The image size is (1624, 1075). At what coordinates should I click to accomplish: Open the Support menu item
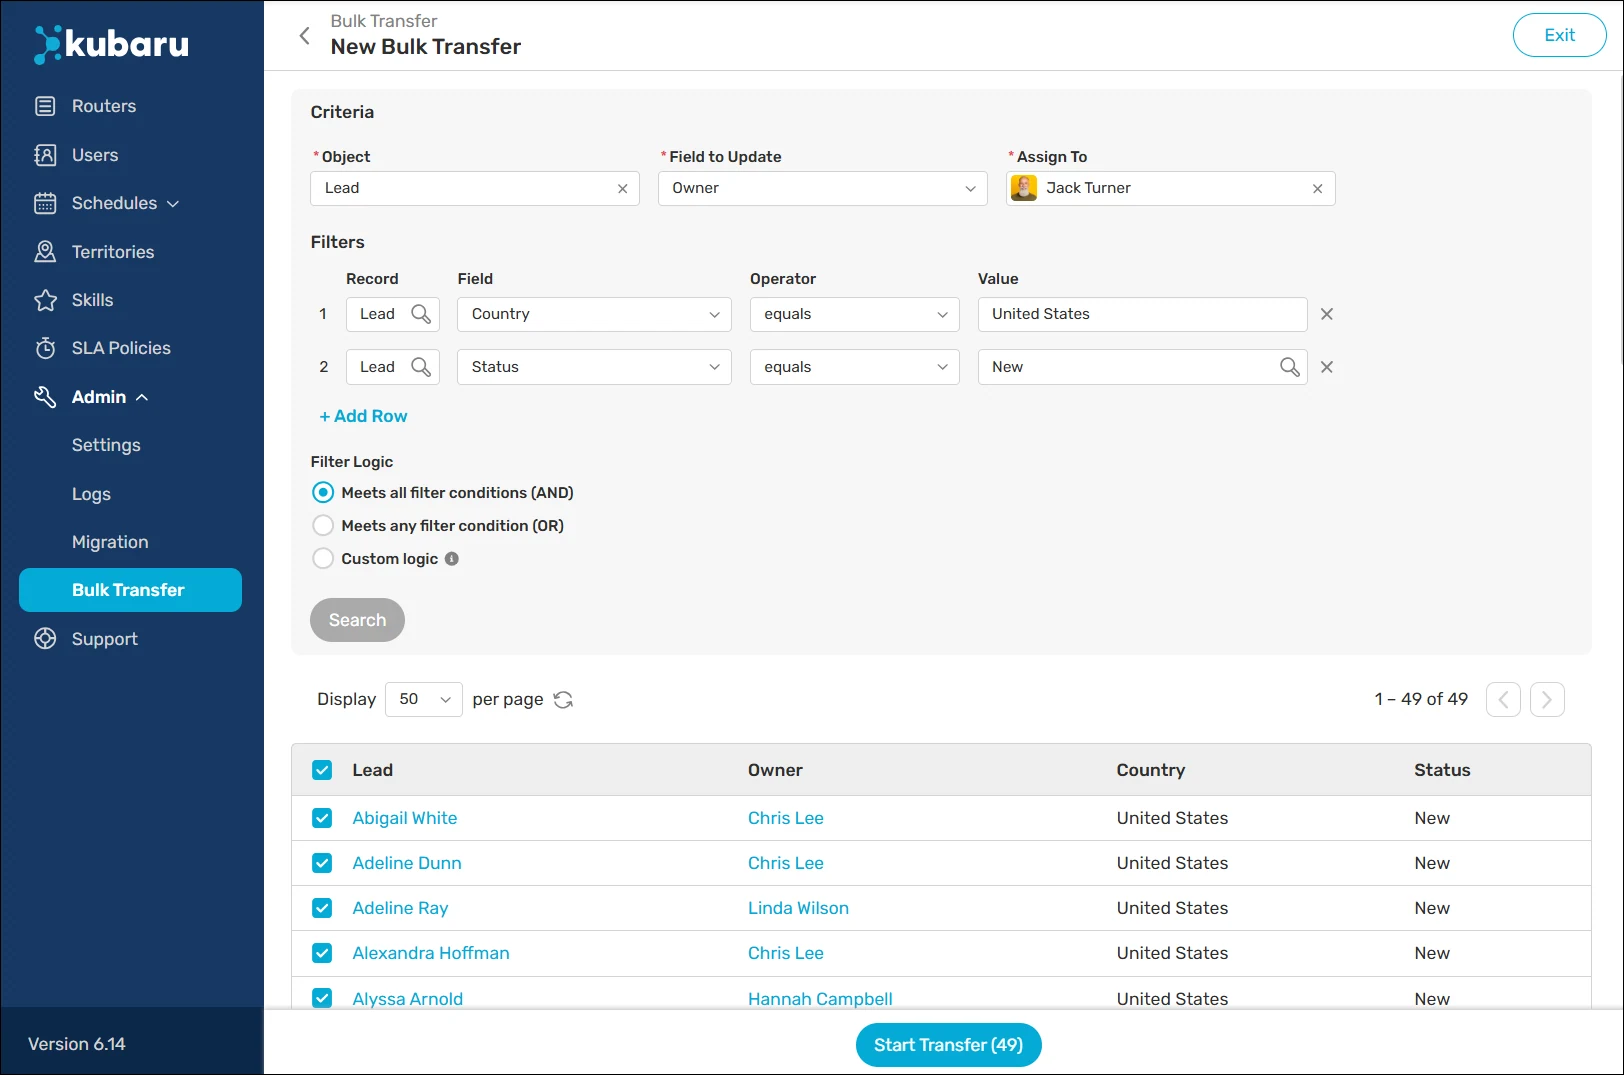click(x=104, y=639)
